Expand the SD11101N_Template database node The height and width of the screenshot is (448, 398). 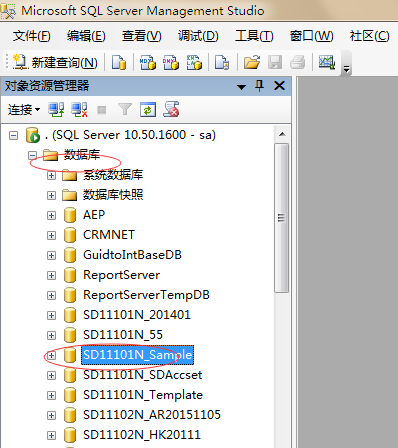click(x=51, y=395)
